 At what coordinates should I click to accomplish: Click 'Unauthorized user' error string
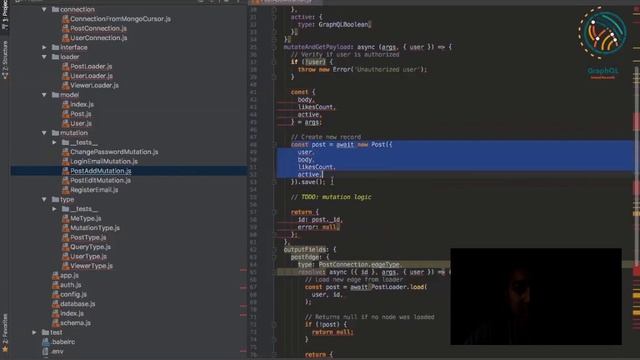tap(388, 69)
